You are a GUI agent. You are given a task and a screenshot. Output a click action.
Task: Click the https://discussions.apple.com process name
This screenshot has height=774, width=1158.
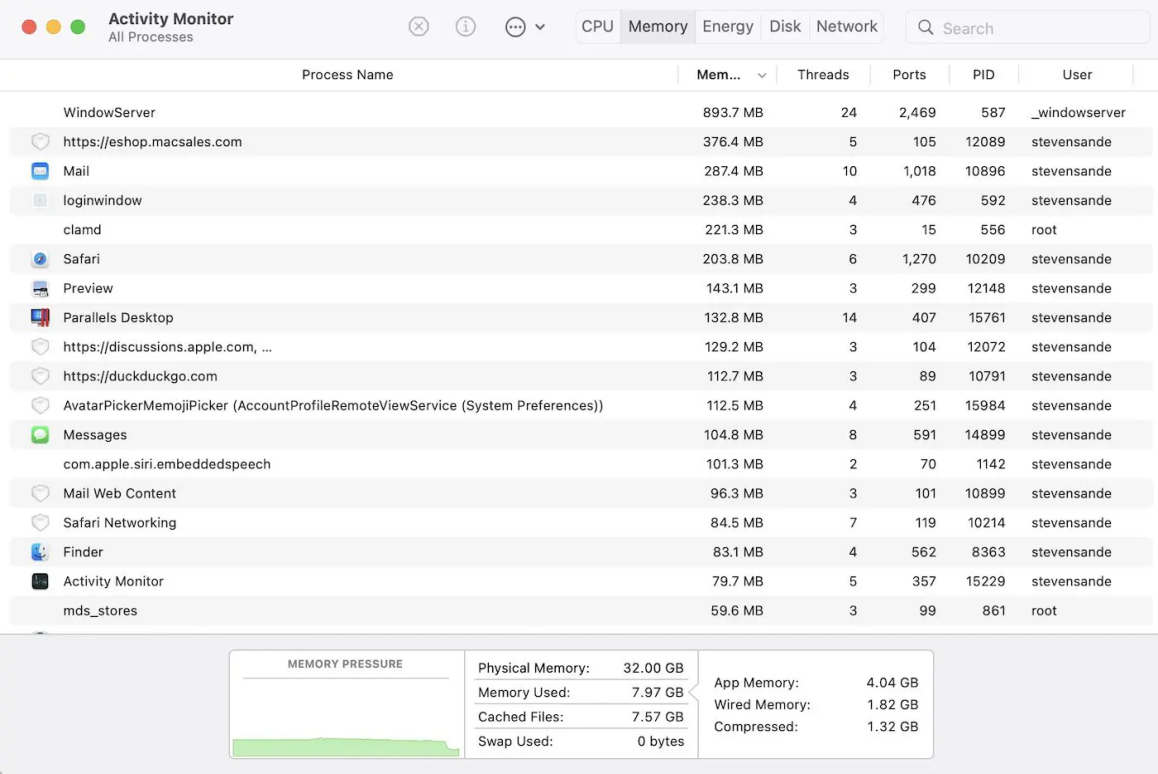coord(167,347)
